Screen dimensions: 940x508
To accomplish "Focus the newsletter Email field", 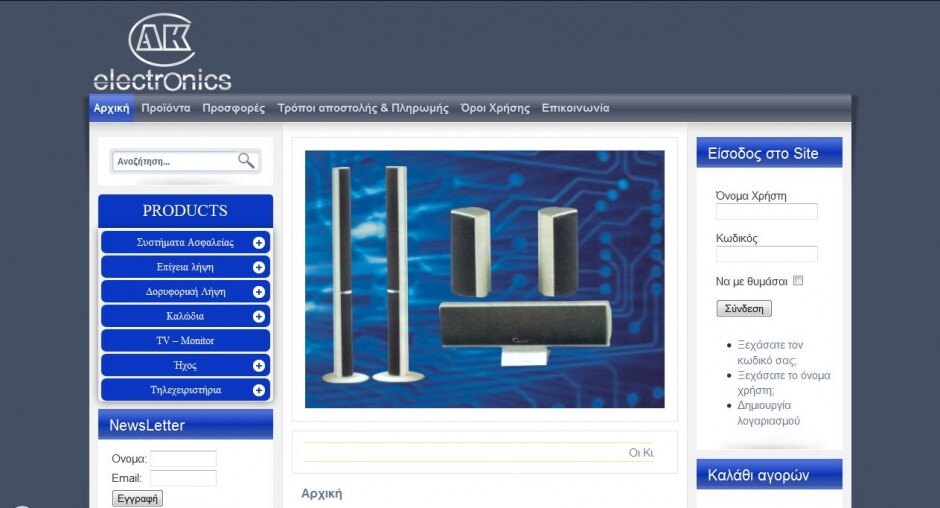I will [183, 478].
